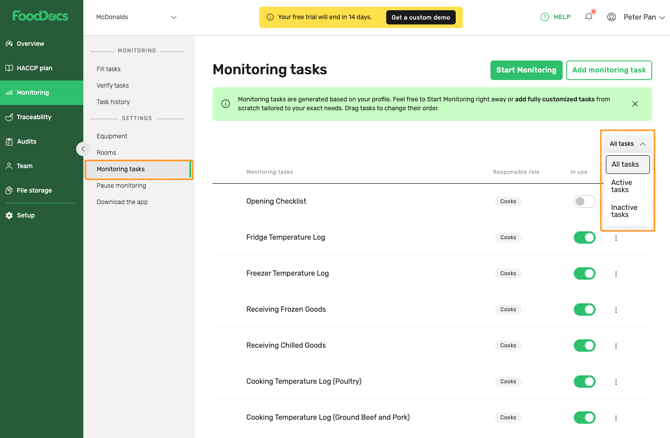The height and width of the screenshot is (438, 670).
Task: Open HACCP plan book icon
Action: click(x=9, y=68)
